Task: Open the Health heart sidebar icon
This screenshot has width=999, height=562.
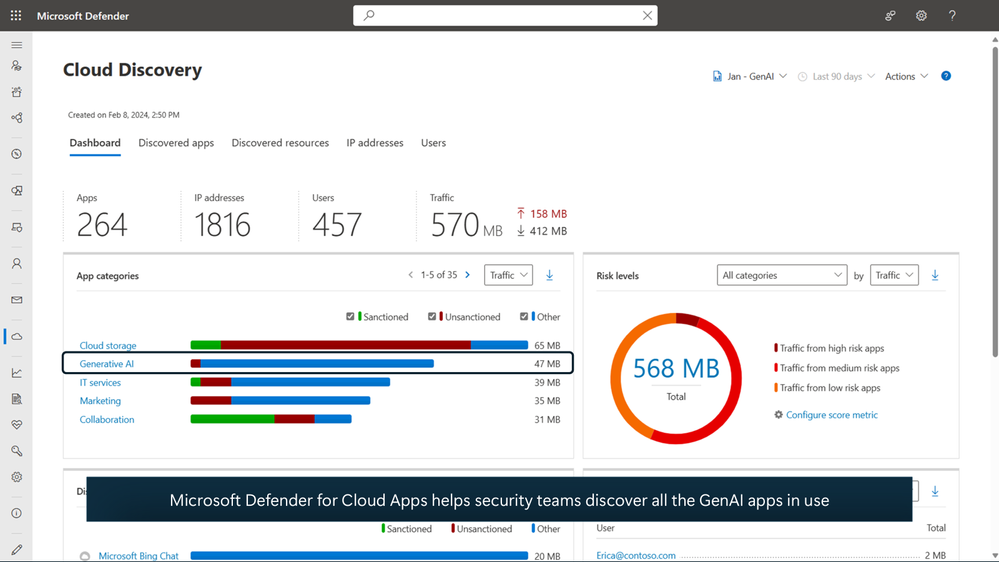Action: point(17,424)
